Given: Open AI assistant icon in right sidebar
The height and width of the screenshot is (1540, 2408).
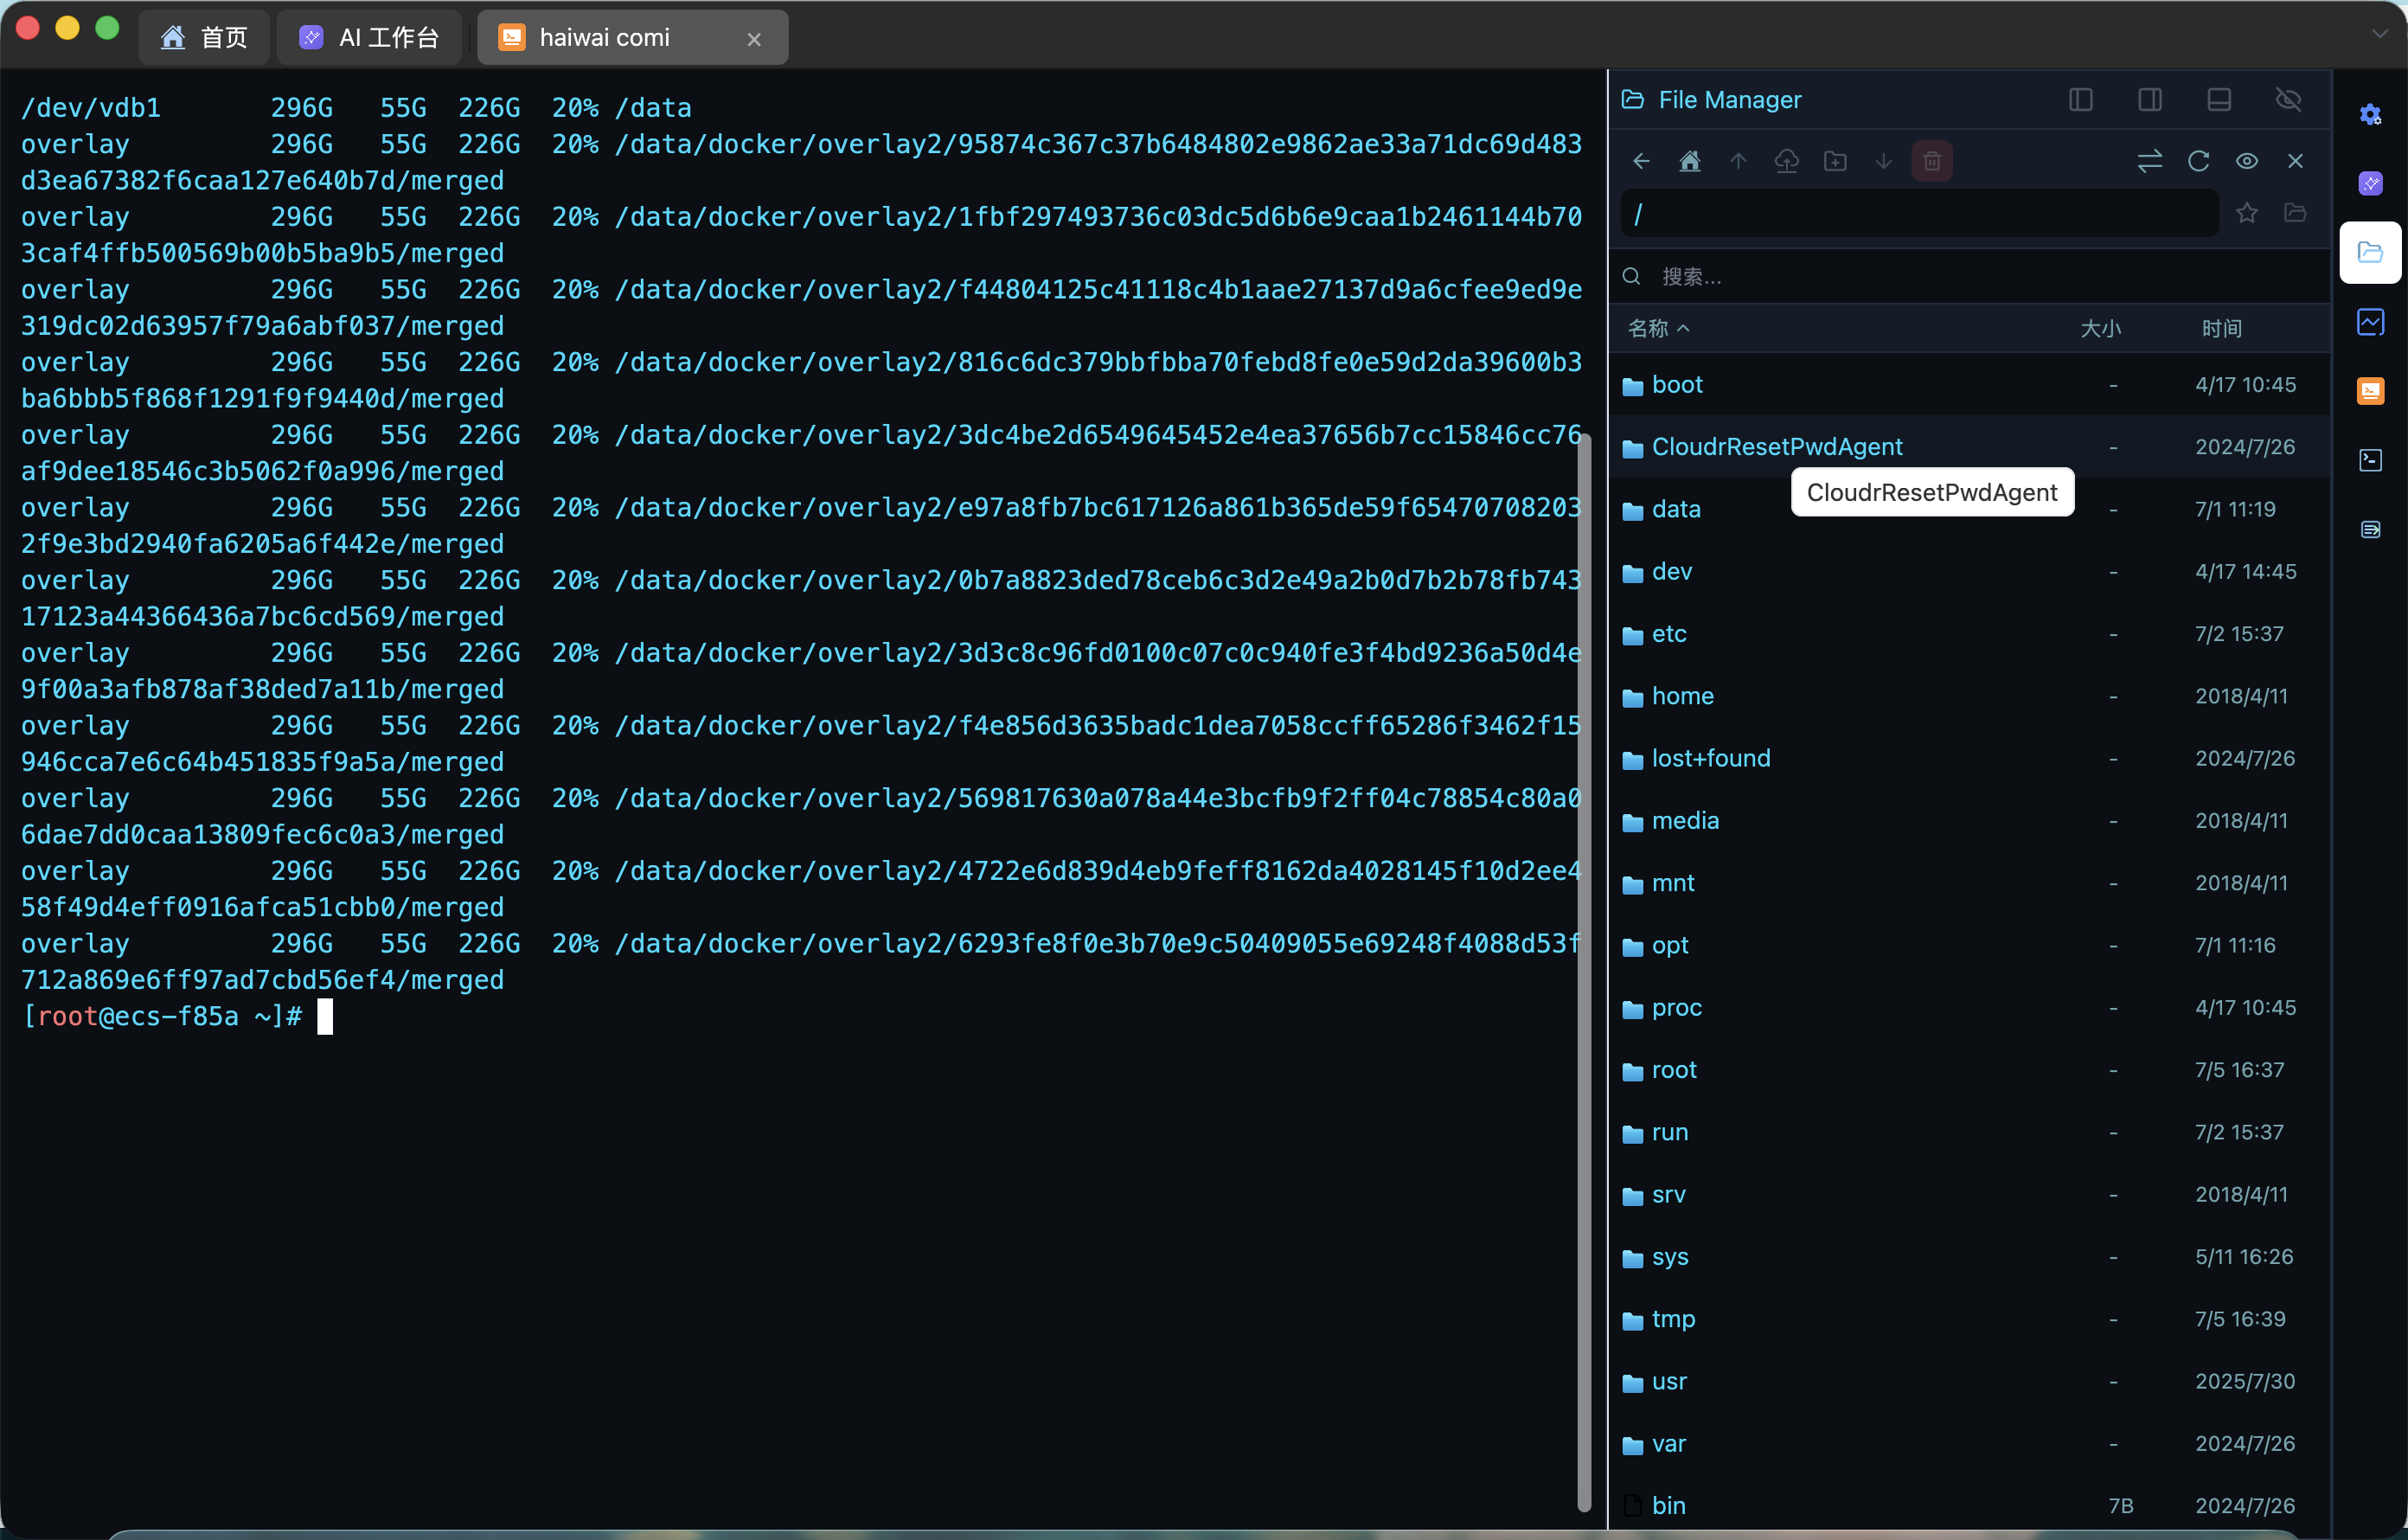Looking at the screenshot, I should click(2370, 183).
